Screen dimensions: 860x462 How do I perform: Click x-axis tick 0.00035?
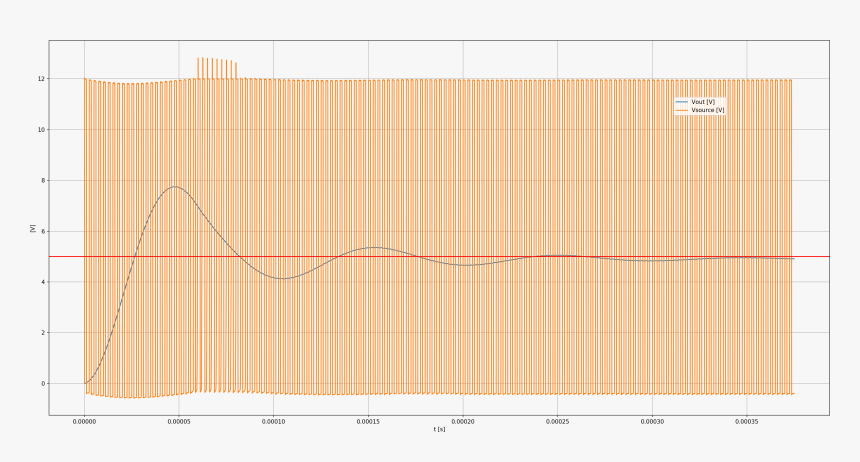746,421
